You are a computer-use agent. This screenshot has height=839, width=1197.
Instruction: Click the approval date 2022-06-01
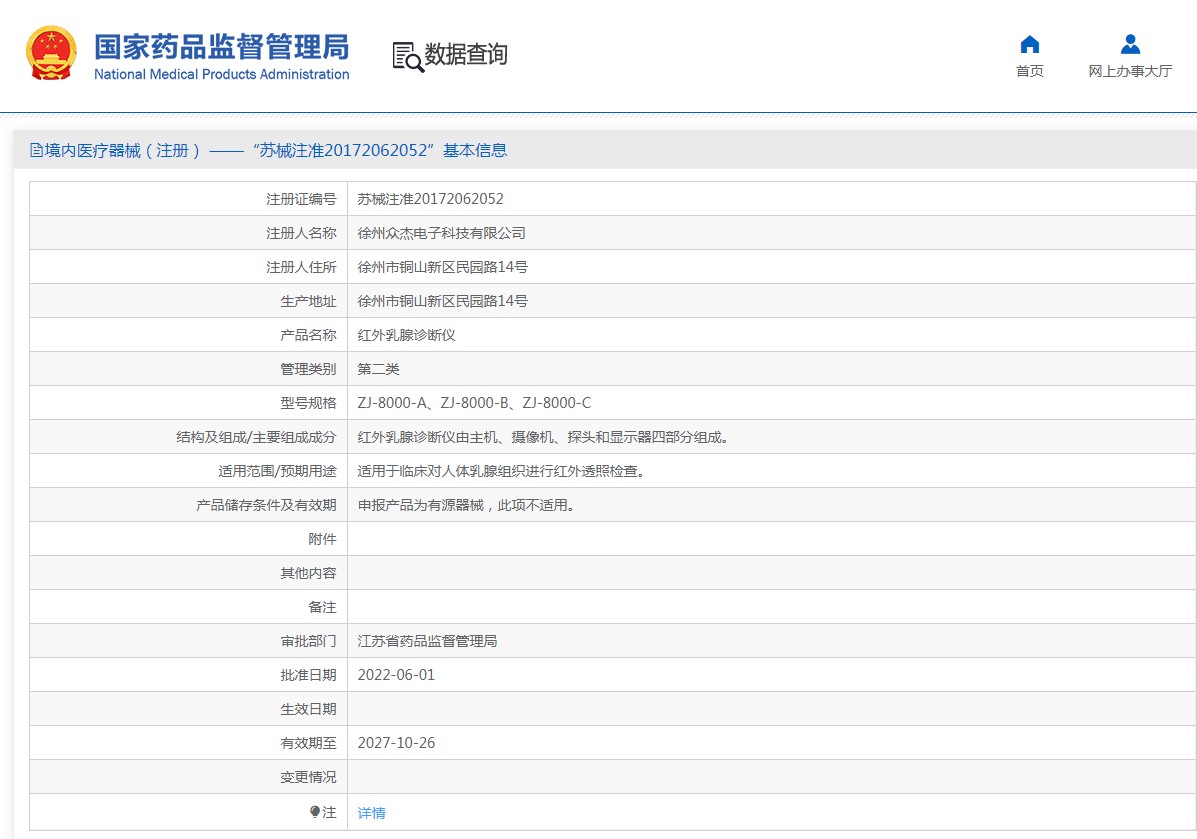396,675
